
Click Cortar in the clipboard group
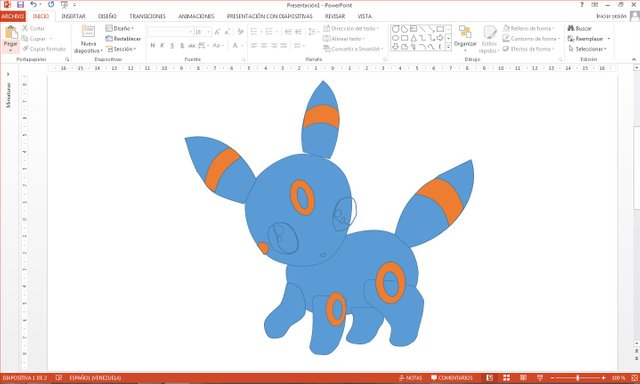click(33, 28)
